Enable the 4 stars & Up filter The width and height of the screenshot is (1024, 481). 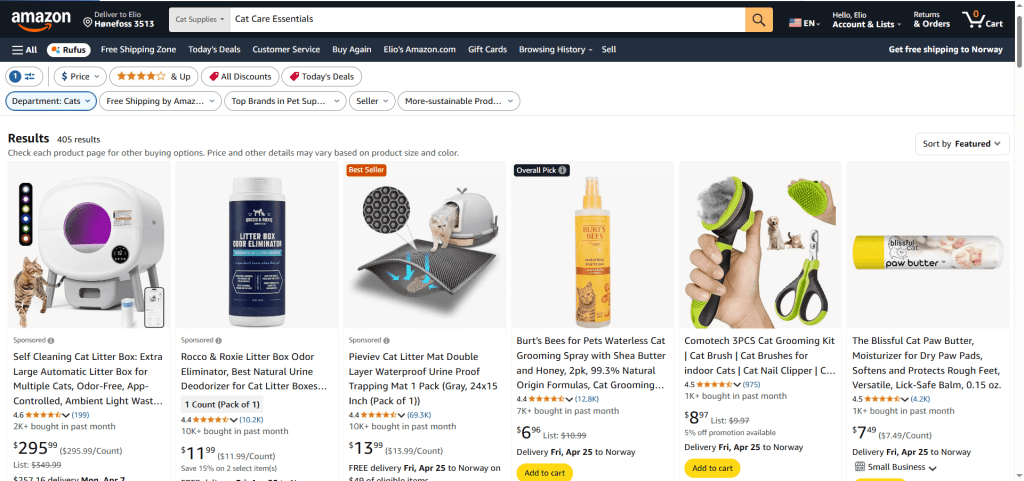153,76
